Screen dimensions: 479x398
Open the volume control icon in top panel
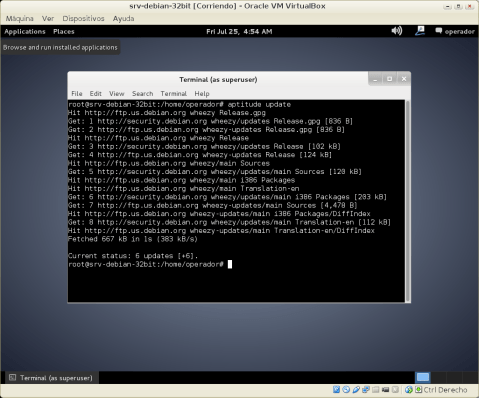point(397,31)
